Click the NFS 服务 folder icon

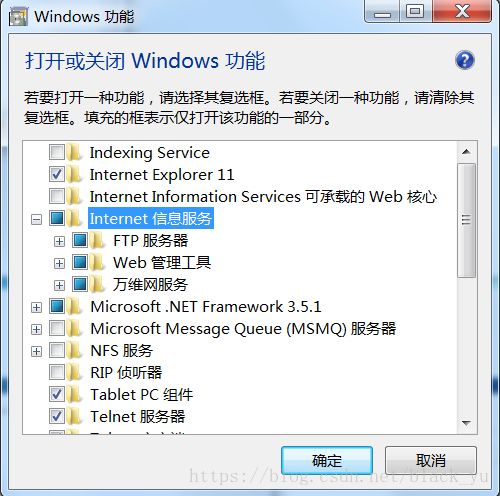click(74, 350)
